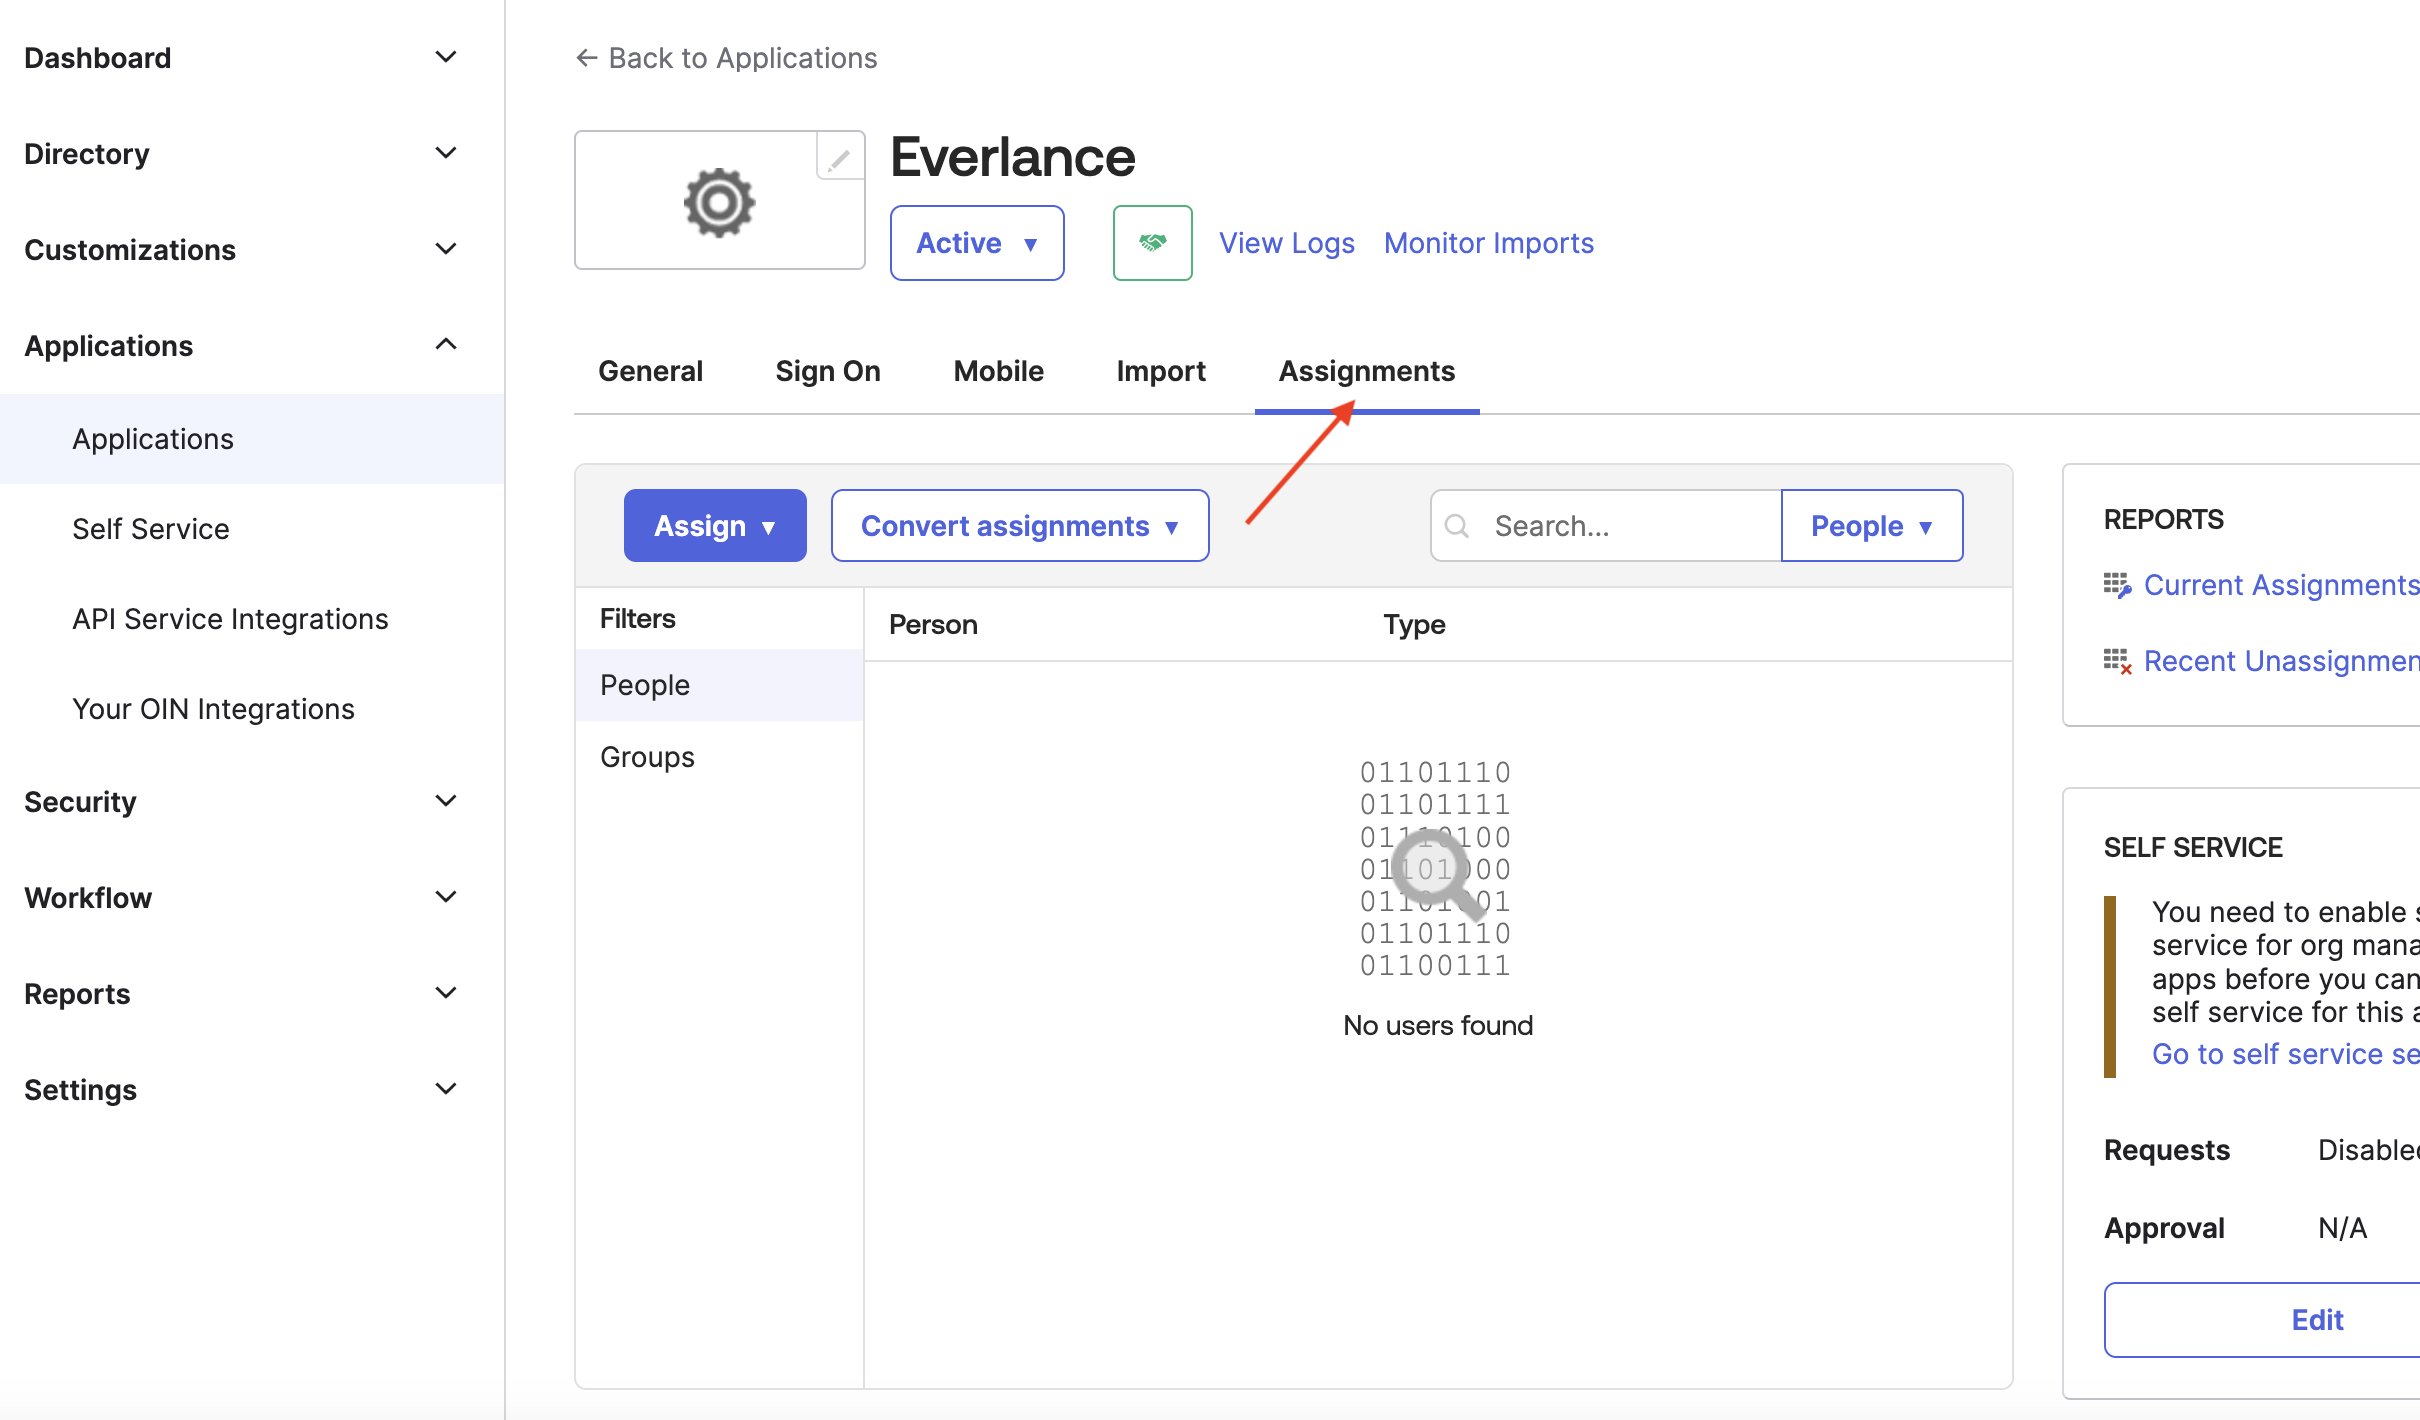Open the Convert assignments dropdown
2420x1420 pixels.
pos(1019,526)
